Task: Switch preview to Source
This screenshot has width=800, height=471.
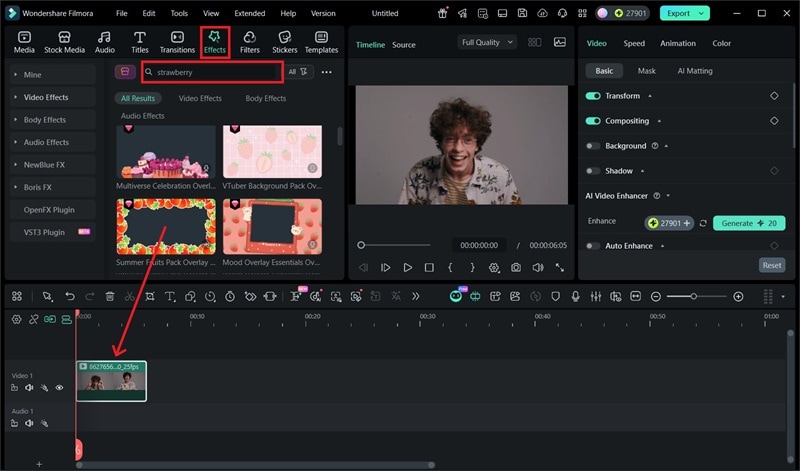Action: tap(404, 45)
